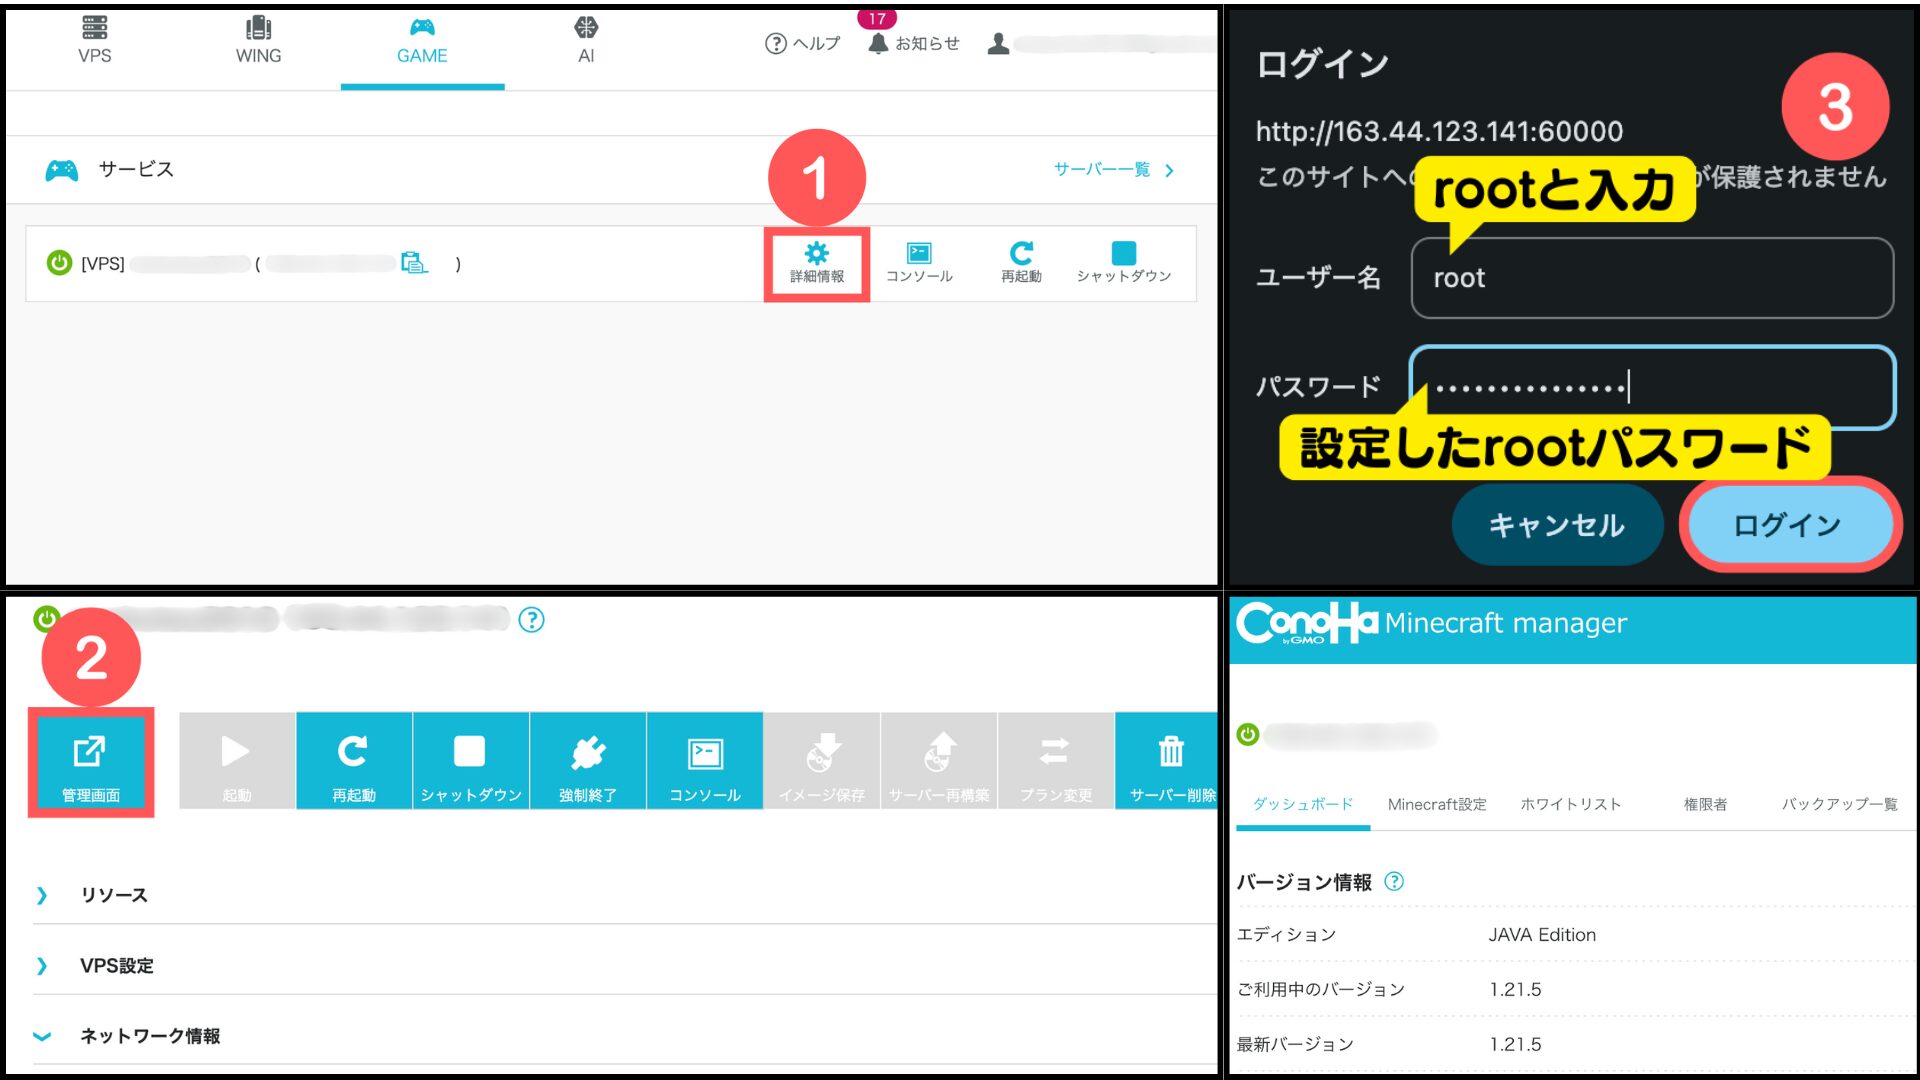Click the パスワード input field
Screen dimensions: 1920x1080
click(x=1652, y=387)
